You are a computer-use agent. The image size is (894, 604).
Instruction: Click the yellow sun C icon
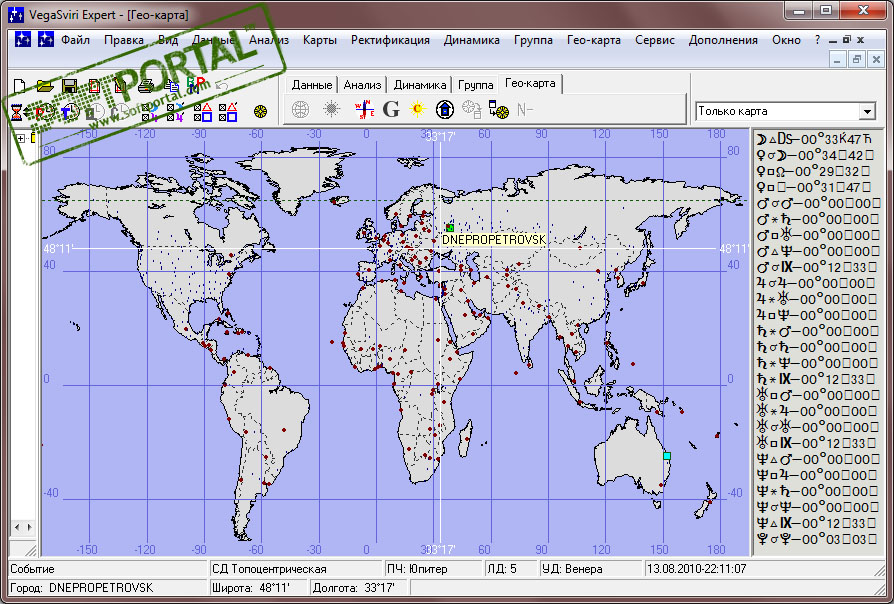pyautogui.click(x=417, y=109)
